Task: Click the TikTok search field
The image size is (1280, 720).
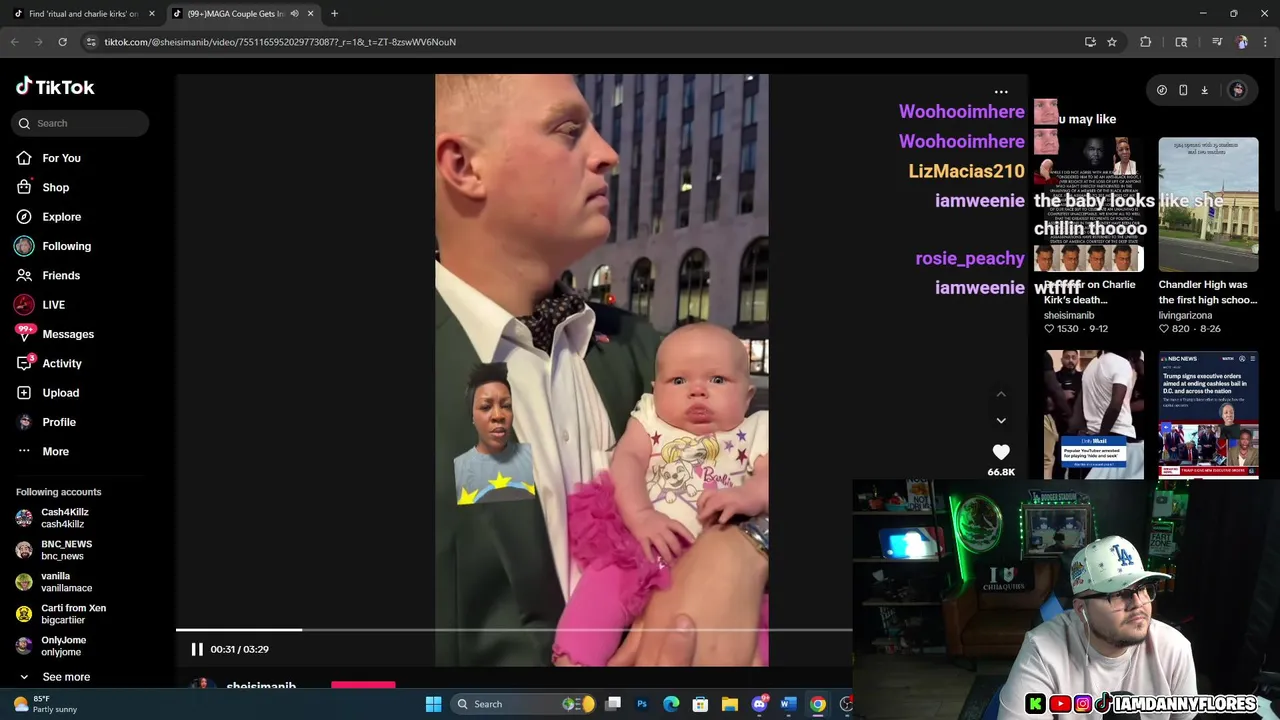Action: (80, 123)
